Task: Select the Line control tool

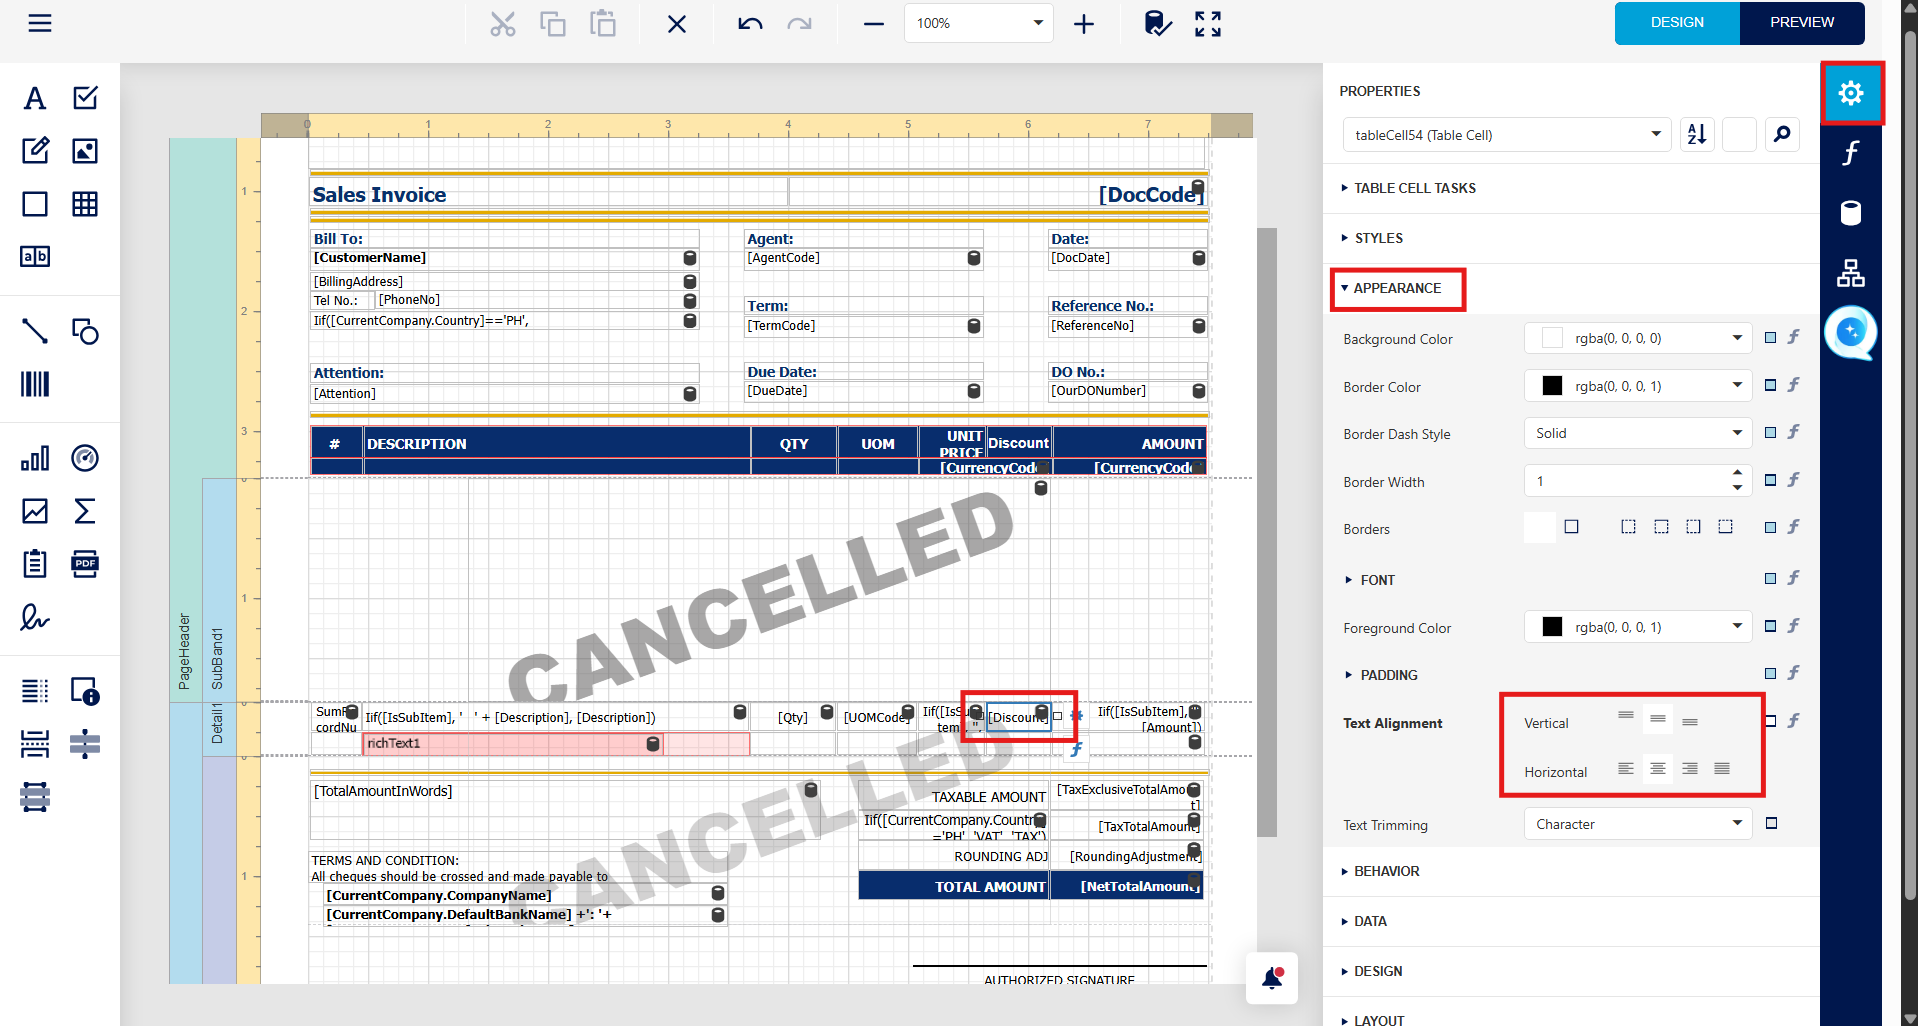Action: [x=35, y=331]
